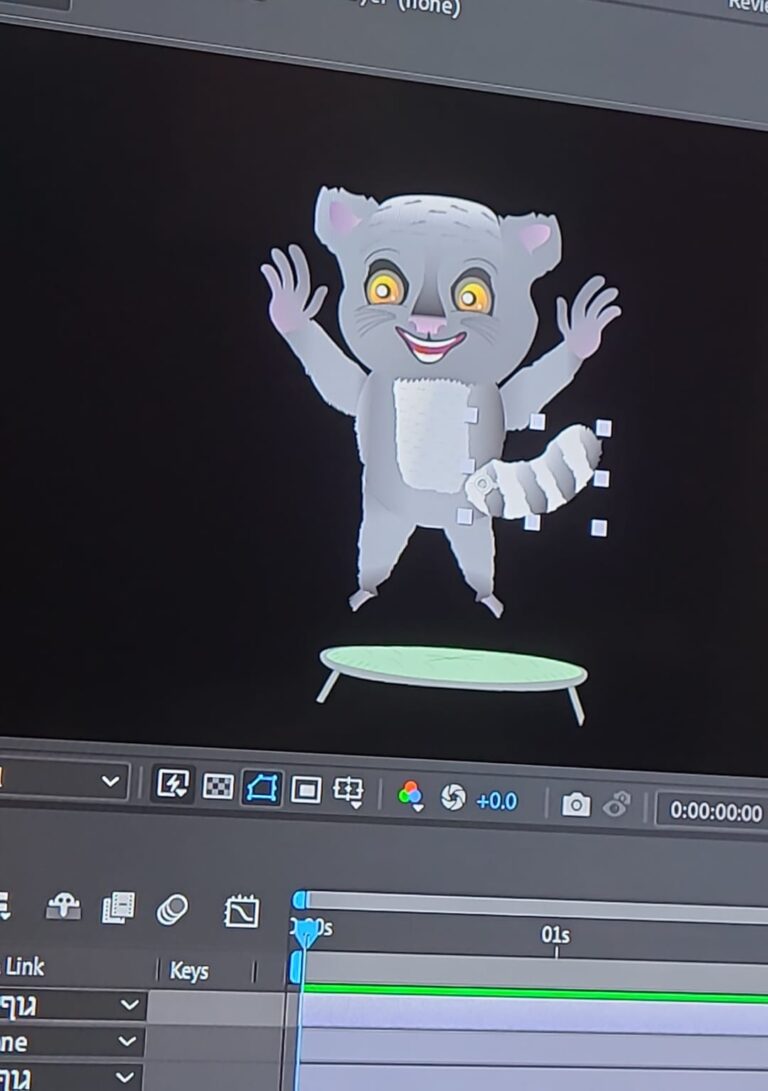
Task: Click the 0:00:00:00 preview time field
Action: pos(714,811)
